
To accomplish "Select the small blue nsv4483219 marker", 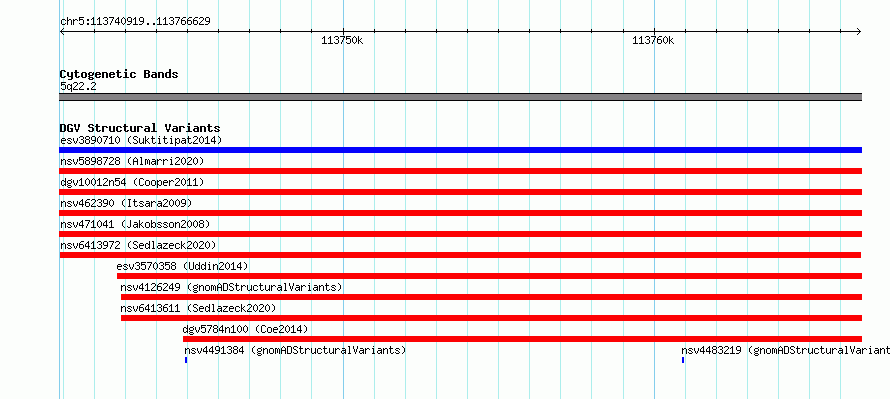I will pyautogui.click(x=683, y=360).
